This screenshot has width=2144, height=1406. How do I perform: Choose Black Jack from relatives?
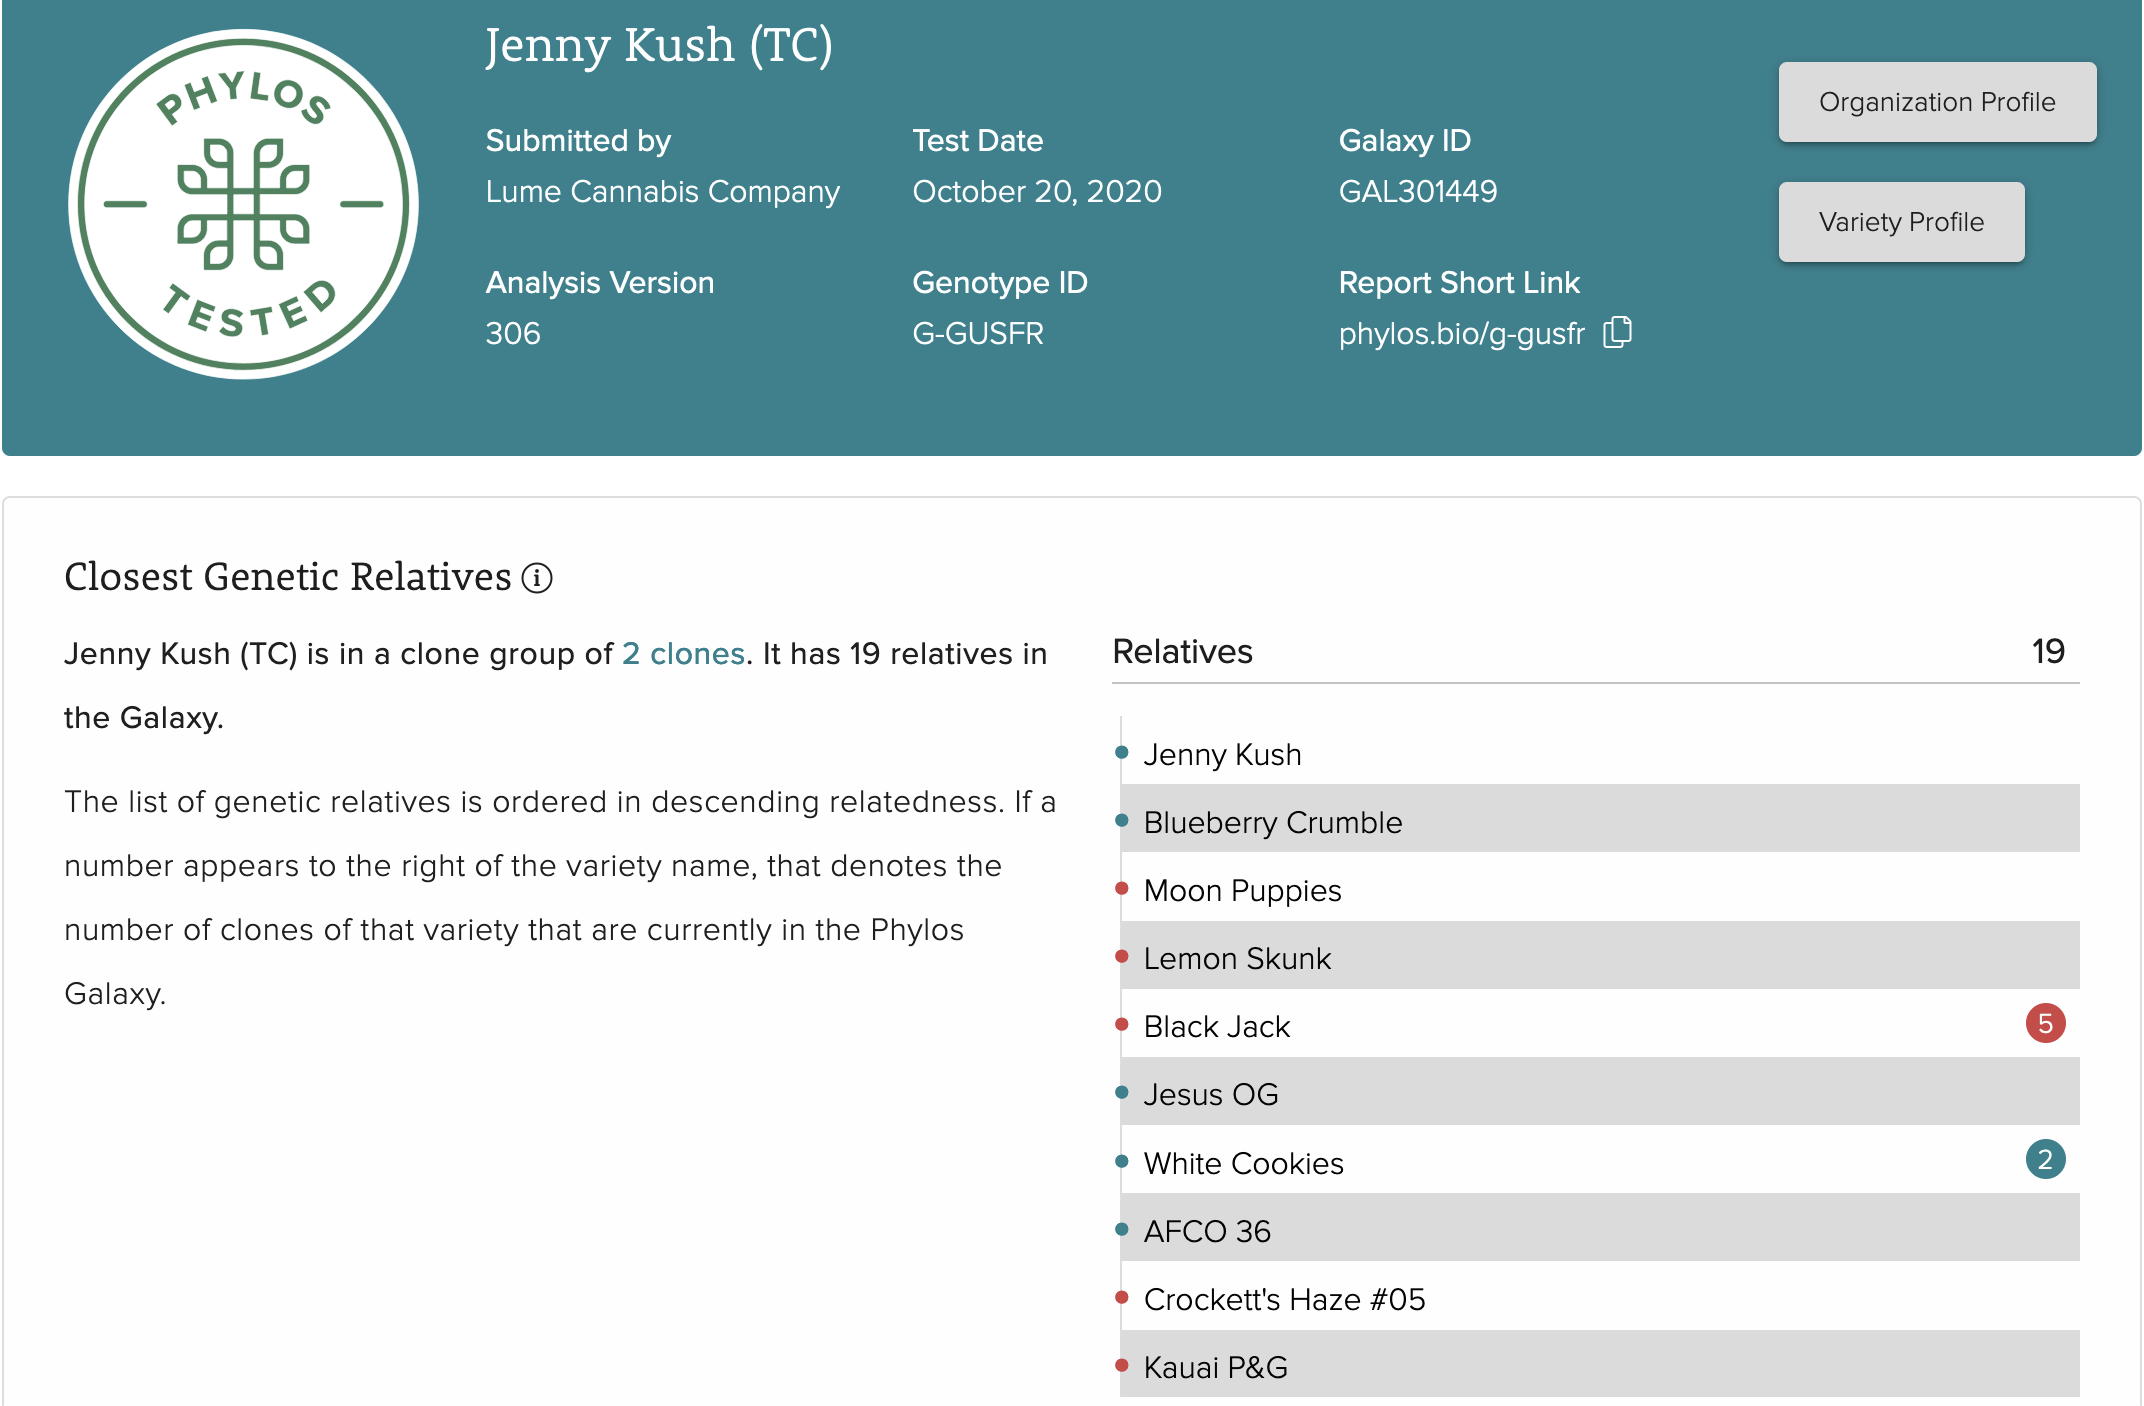(x=1216, y=1026)
